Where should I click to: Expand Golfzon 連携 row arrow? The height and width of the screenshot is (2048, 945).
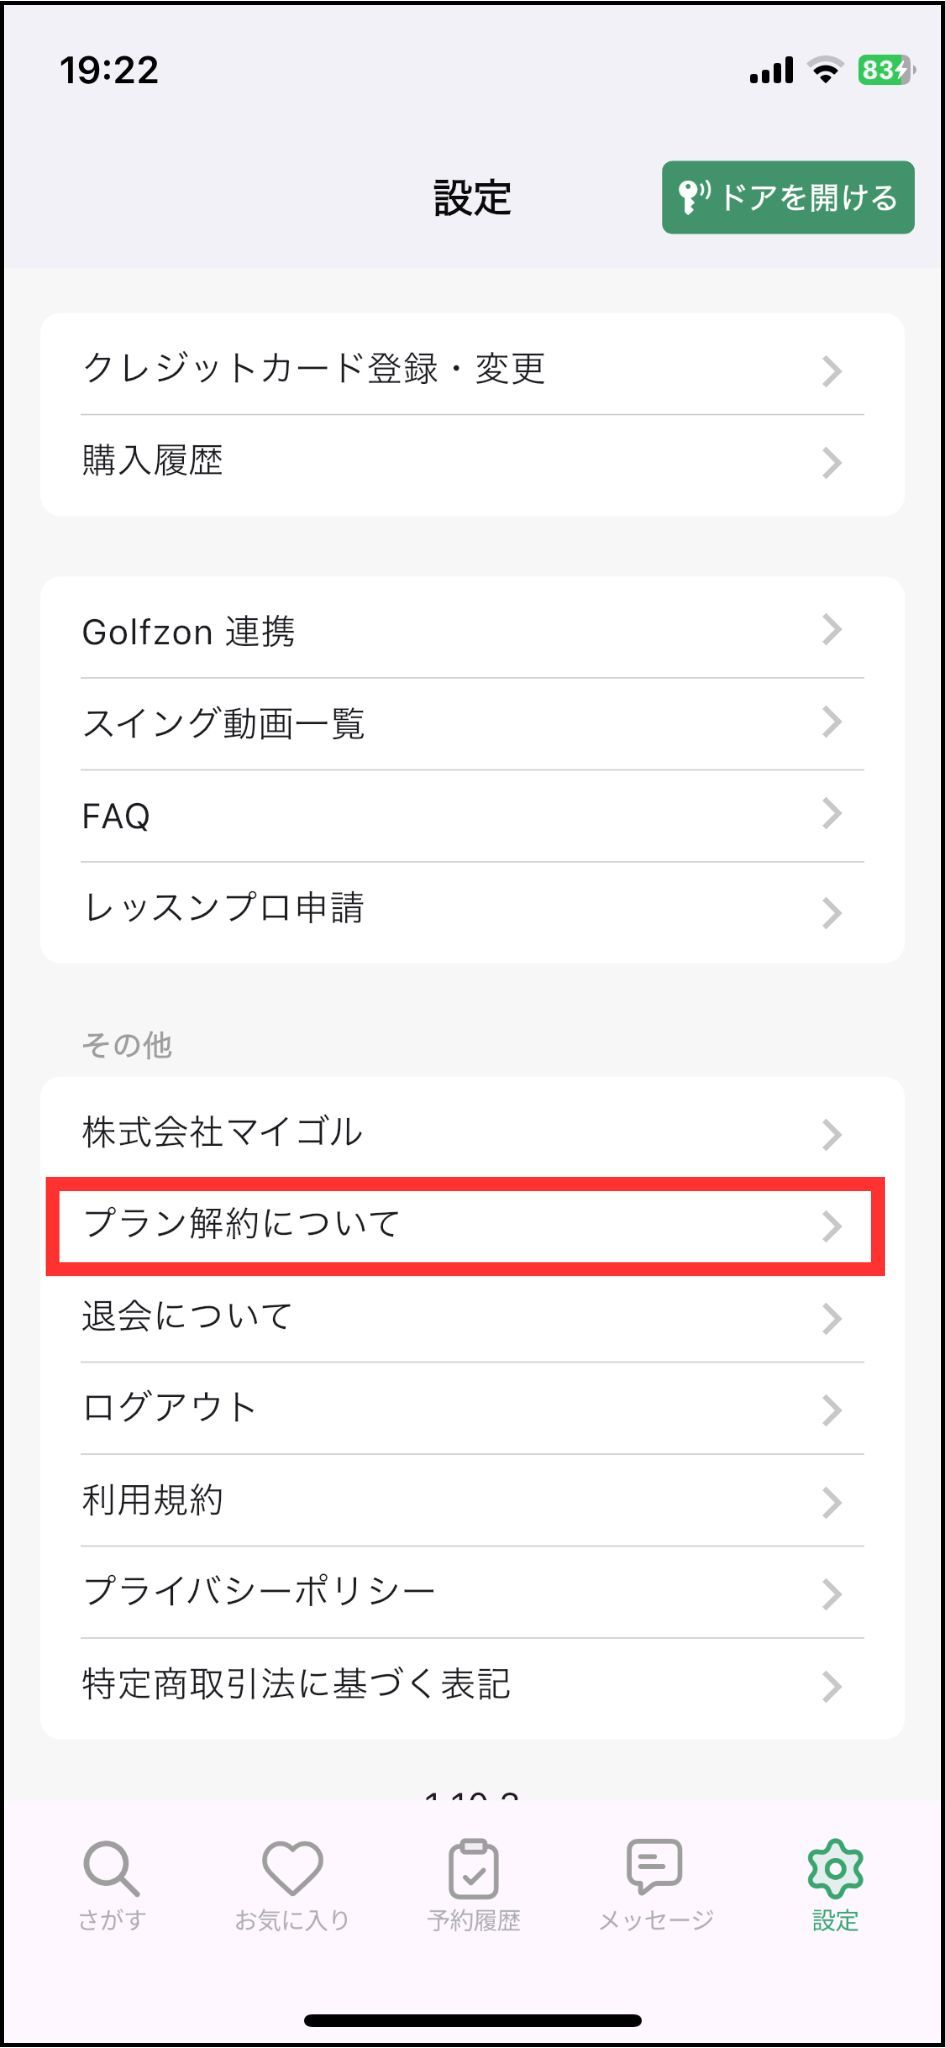click(x=831, y=630)
